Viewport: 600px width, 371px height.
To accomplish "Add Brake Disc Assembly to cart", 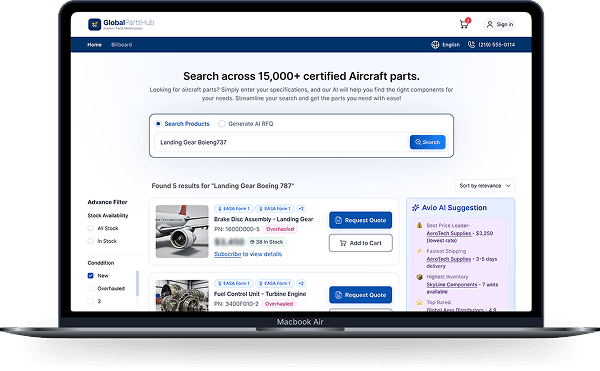I will [x=360, y=243].
